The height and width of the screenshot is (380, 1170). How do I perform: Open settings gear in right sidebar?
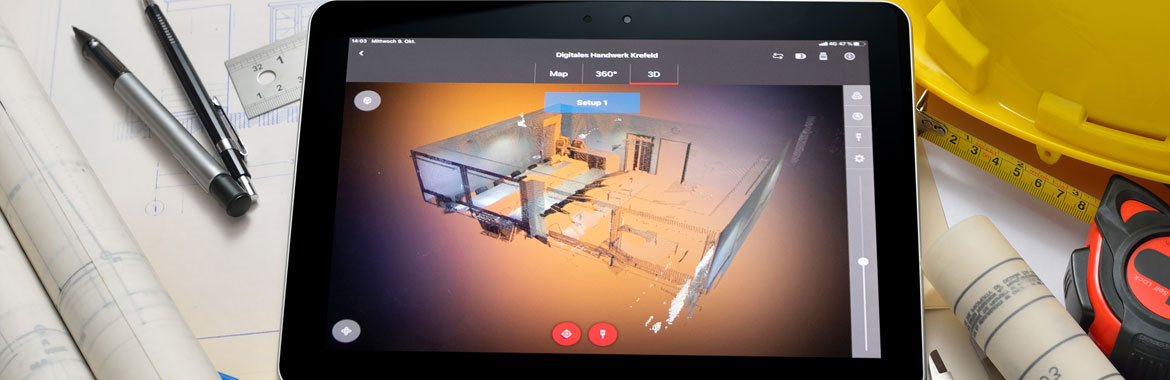coord(859,158)
